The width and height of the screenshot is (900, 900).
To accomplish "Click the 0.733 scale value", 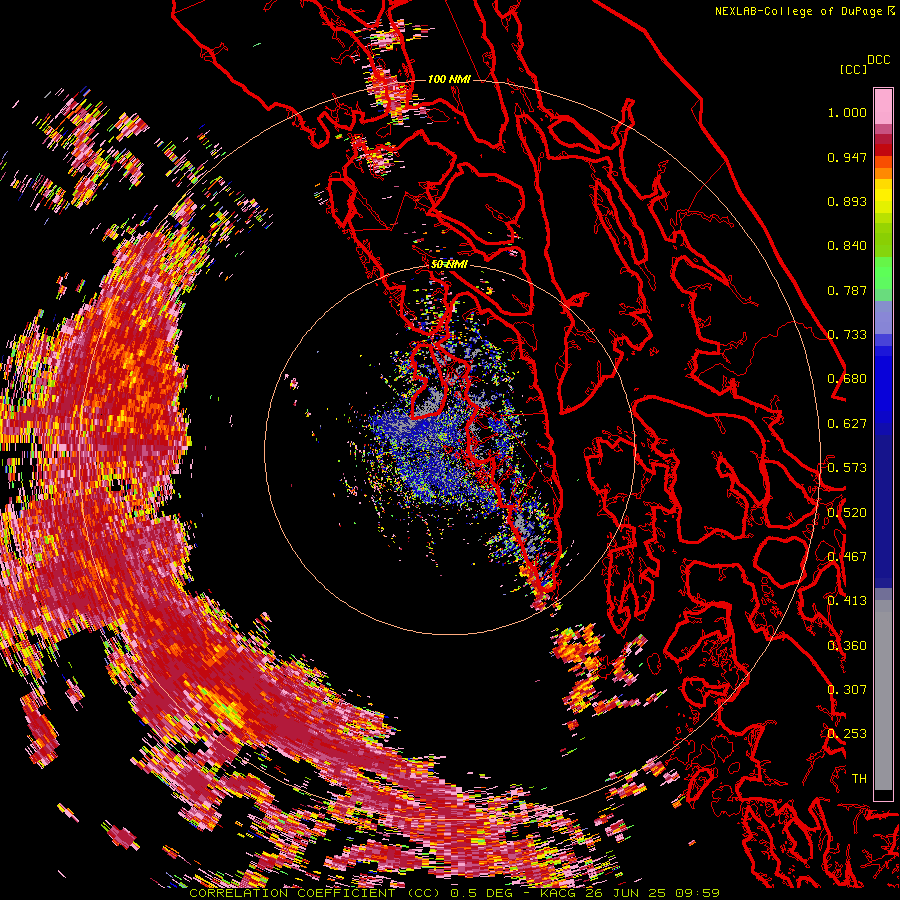I will tap(847, 335).
